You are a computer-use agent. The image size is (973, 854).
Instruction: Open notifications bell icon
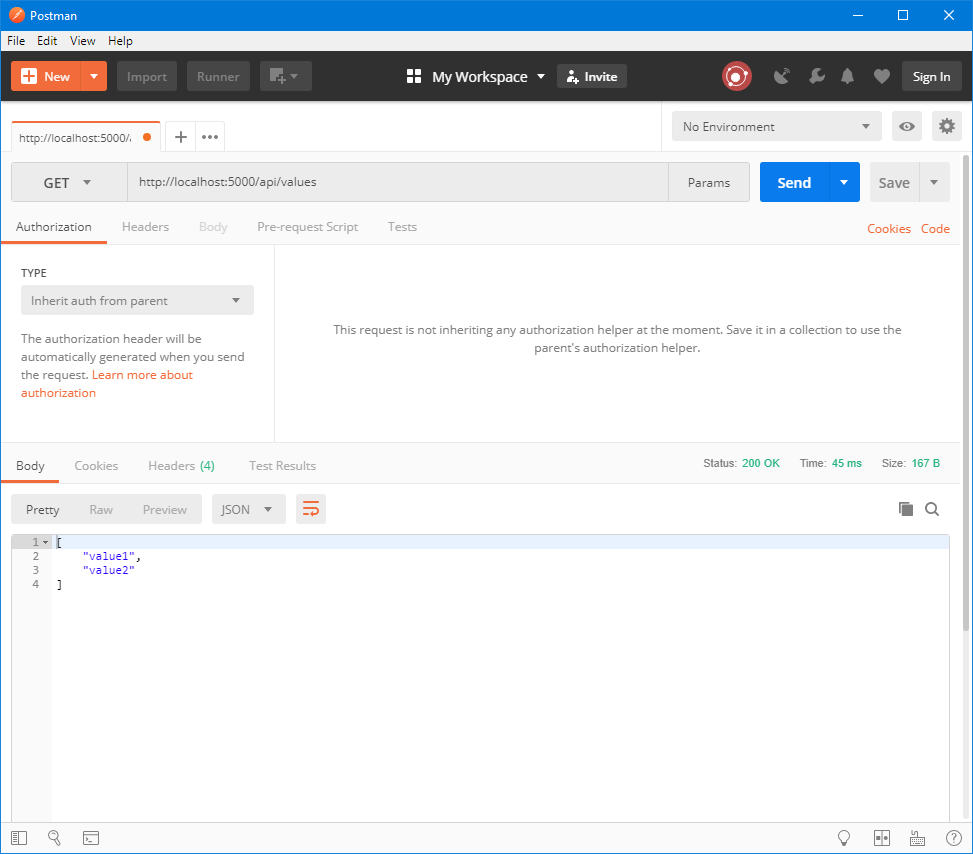click(x=847, y=76)
